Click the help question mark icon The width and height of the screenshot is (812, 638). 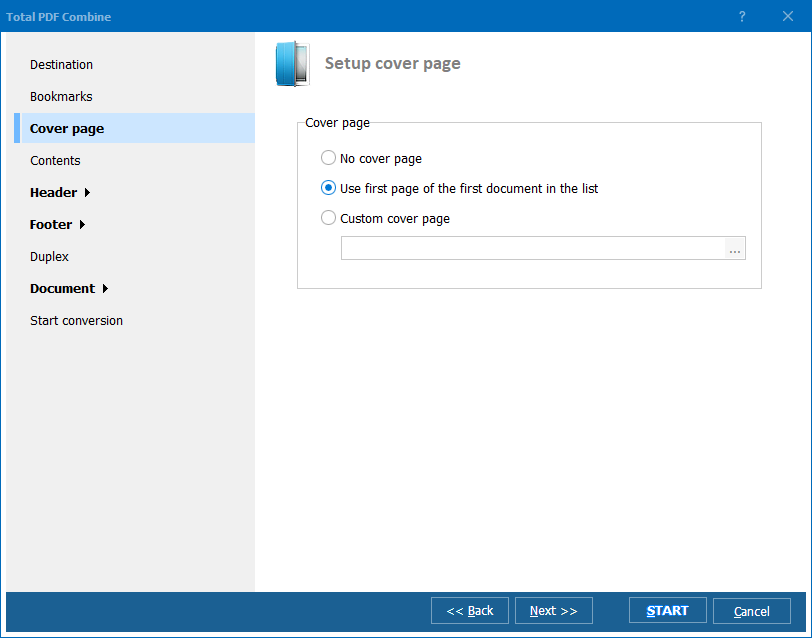tap(742, 17)
